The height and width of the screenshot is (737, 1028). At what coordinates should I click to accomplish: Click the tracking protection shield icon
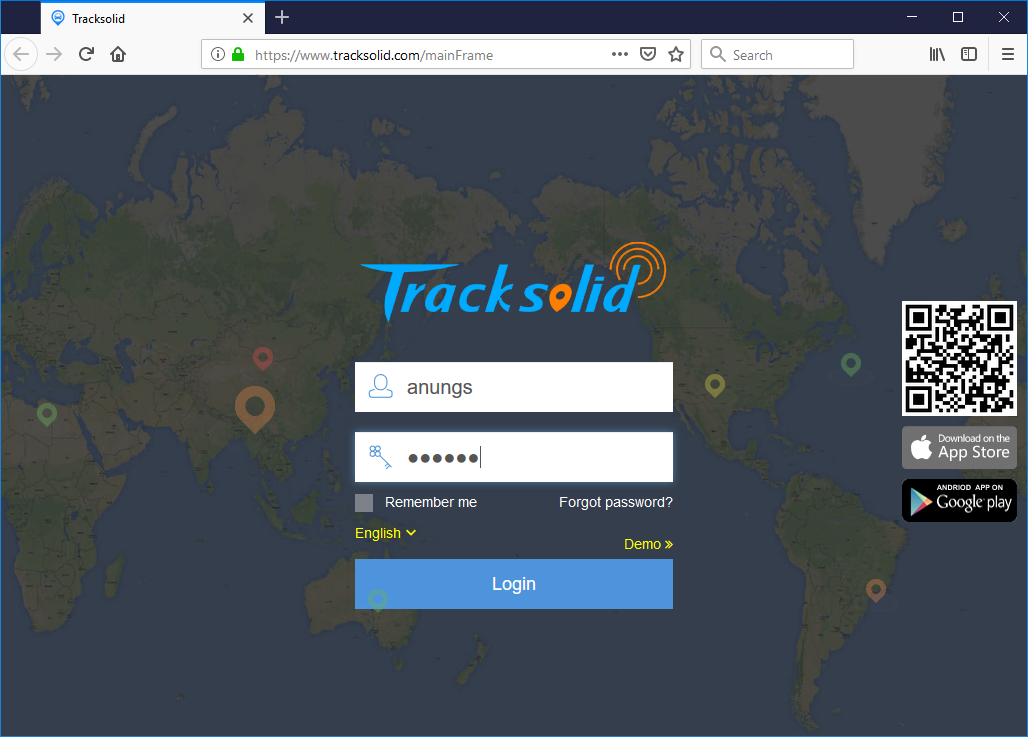tap(648, 54)
